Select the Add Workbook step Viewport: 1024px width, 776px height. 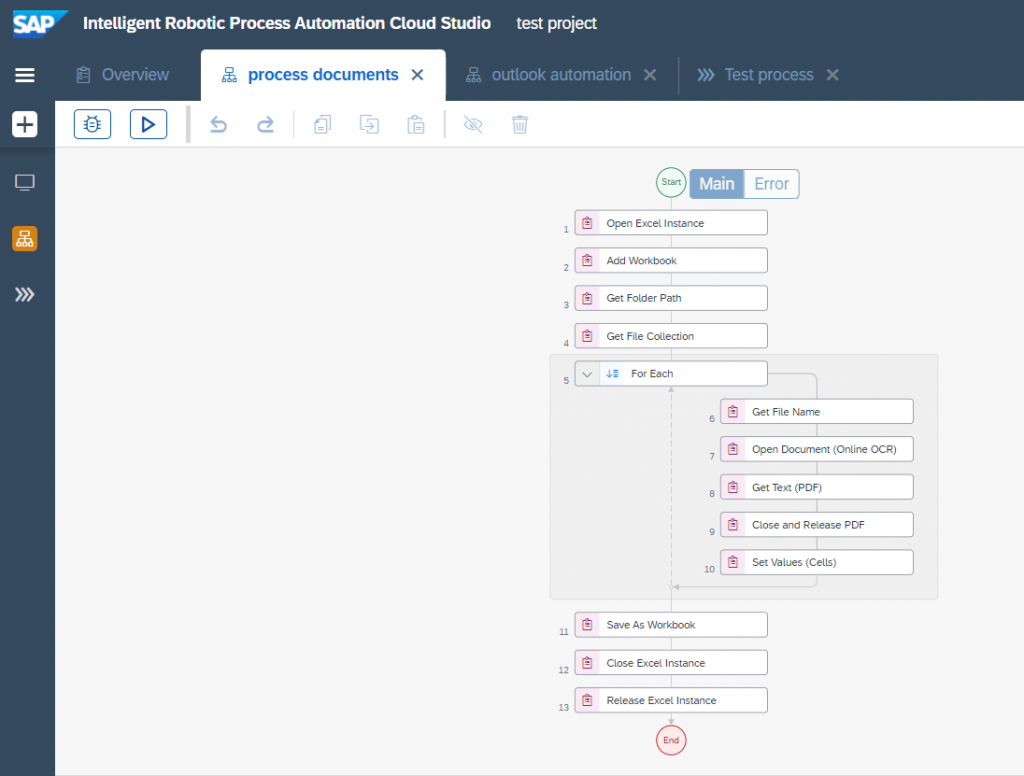671,261
